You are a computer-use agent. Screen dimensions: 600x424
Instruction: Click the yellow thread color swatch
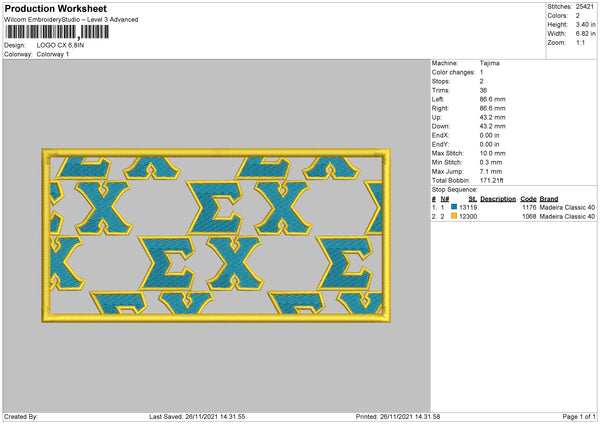(454, 216)
